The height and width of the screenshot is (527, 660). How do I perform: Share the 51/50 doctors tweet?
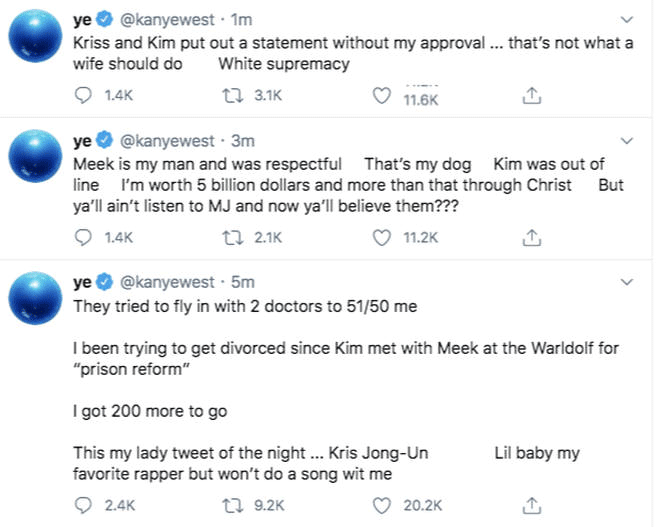click(533, 503)
